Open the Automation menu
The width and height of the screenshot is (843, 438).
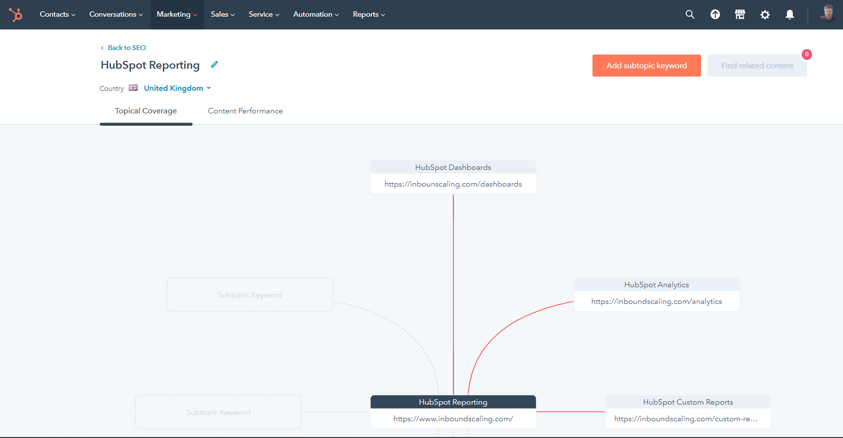316,15
